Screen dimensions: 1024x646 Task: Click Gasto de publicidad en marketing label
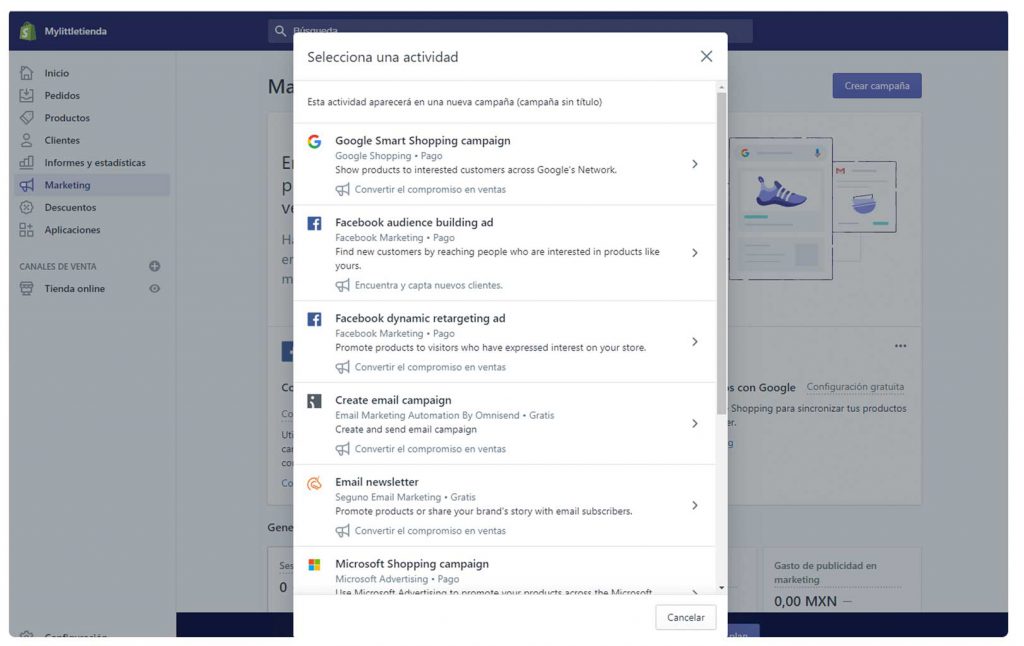(x=825, y=572)
